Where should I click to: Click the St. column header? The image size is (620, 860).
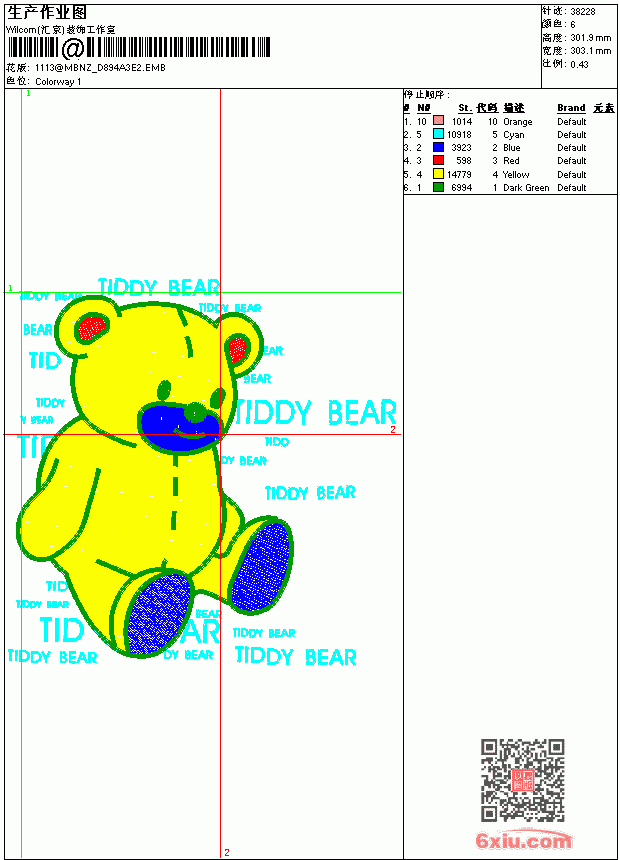[464, 108]
